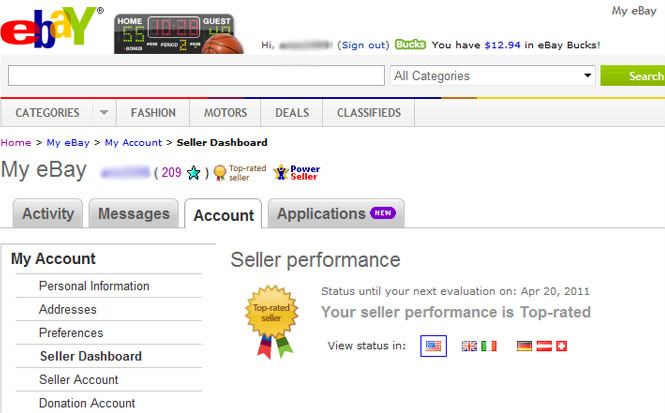
Task: Select the Italy flag status view
Action: (489, 346)
